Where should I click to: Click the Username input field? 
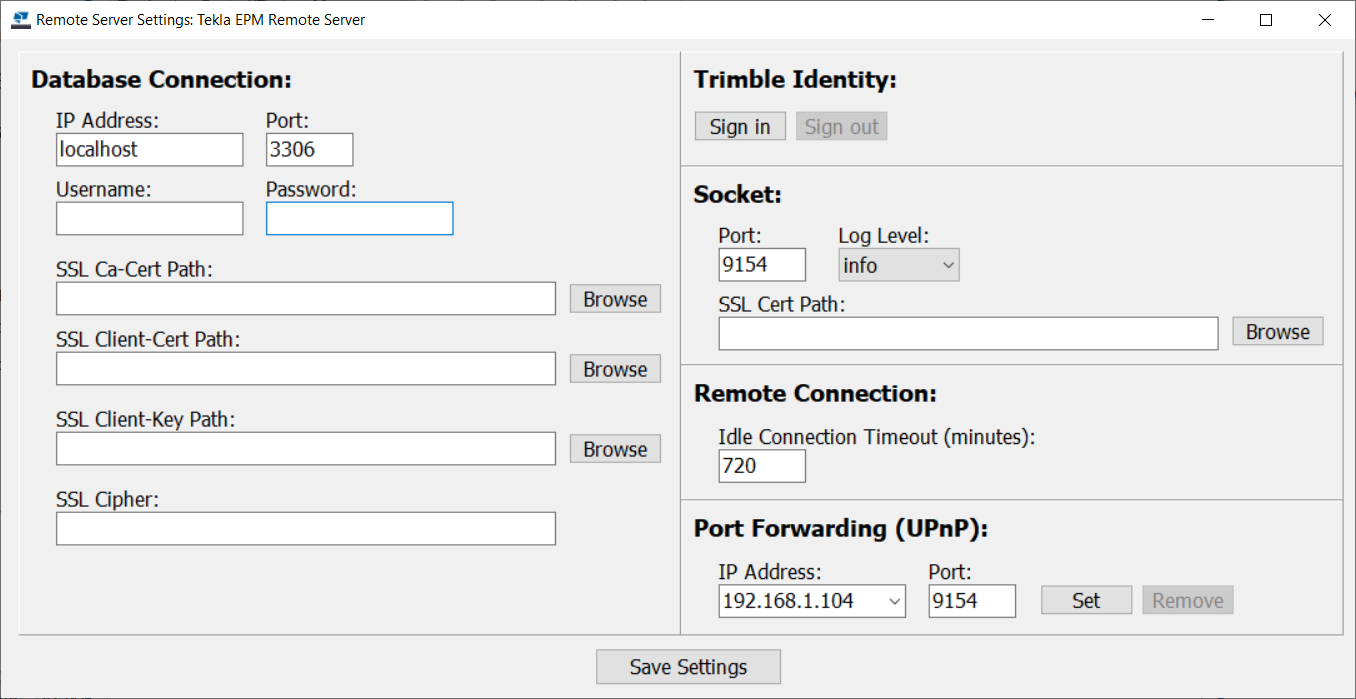(x=149, y=218)
